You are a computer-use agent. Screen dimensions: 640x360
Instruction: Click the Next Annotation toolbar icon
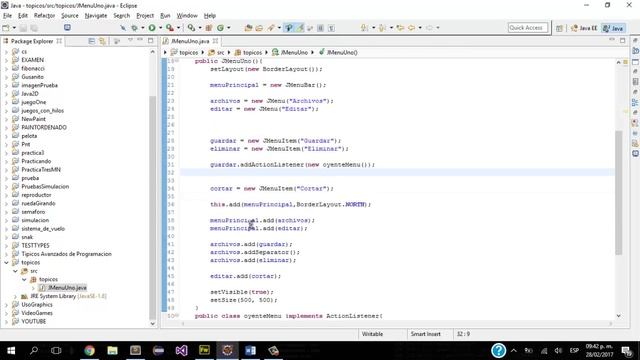(x=364, y=28)
